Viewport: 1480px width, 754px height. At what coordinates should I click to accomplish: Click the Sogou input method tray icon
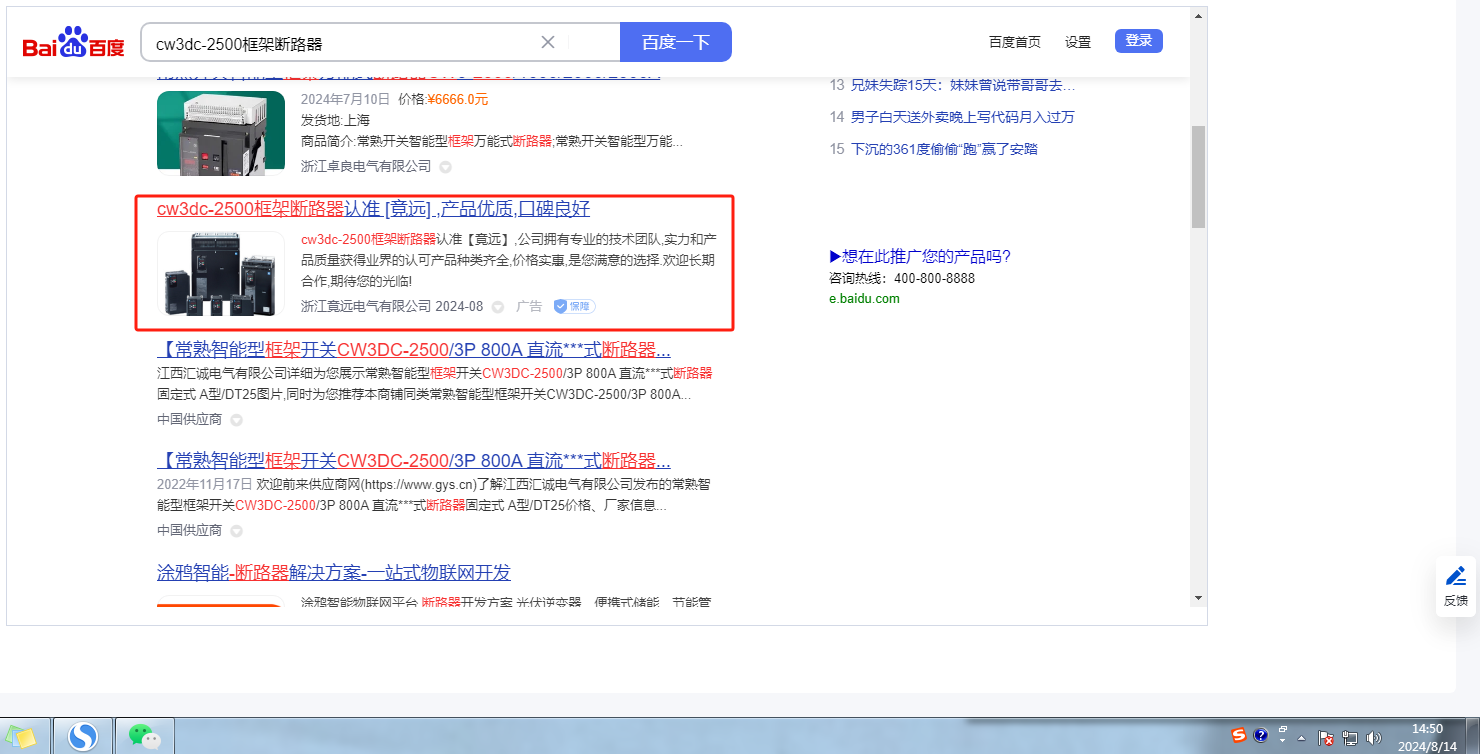tap(1239, 736)
